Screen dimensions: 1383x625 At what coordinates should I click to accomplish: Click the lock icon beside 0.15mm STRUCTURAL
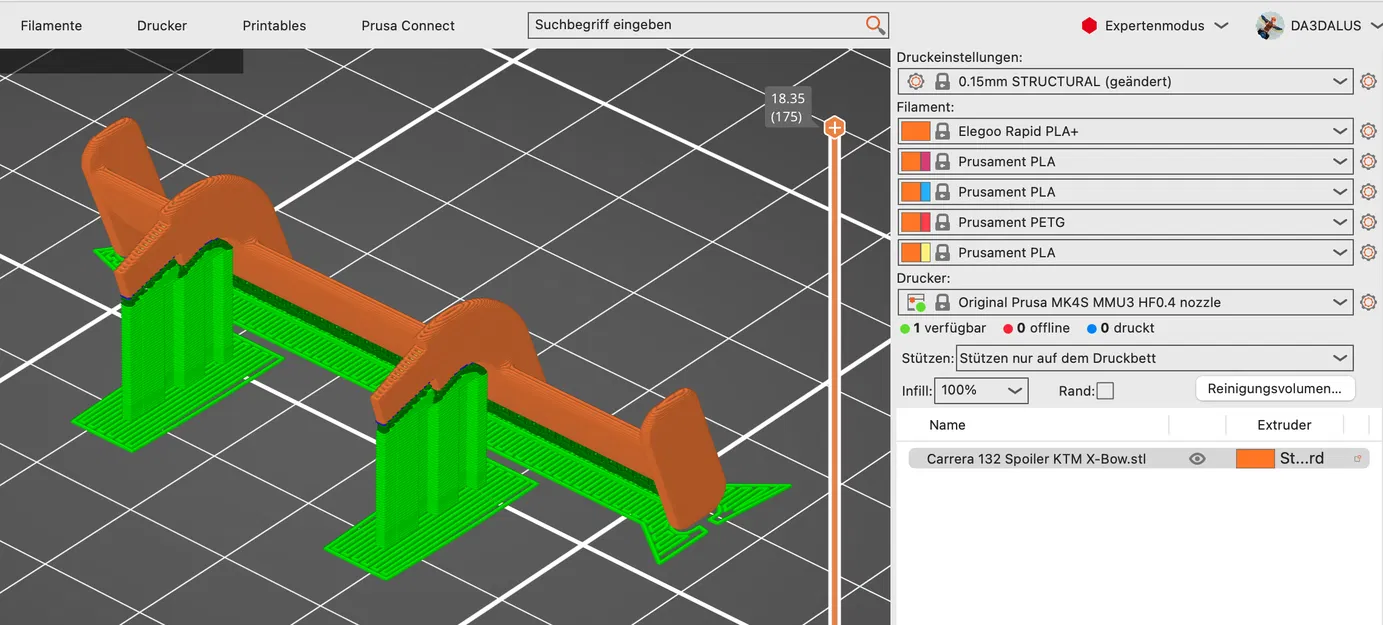pos(942,81)
